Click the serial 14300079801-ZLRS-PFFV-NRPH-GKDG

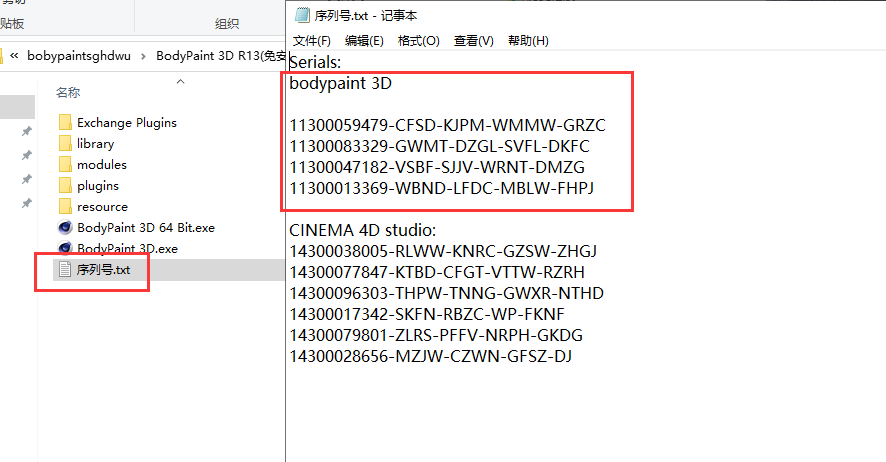coord(436,335)
